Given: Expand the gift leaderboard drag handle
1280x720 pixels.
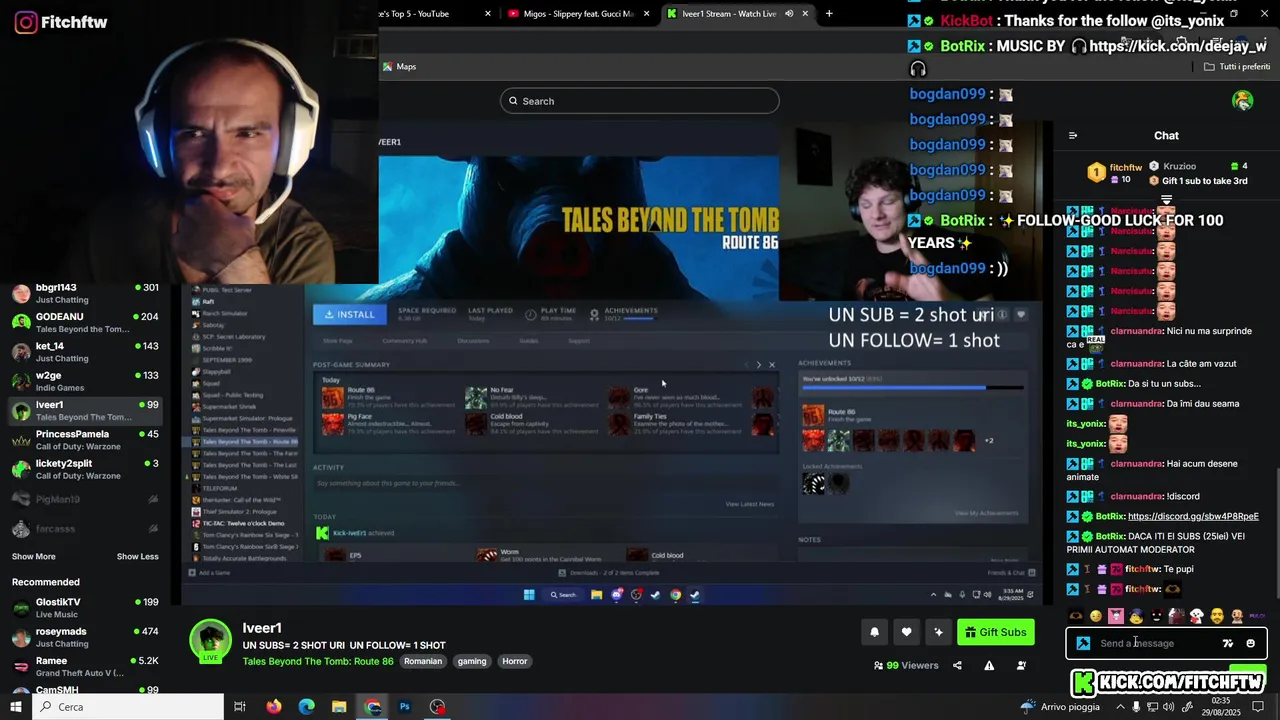Looking at the screenshot, I should pos(1166,200).
